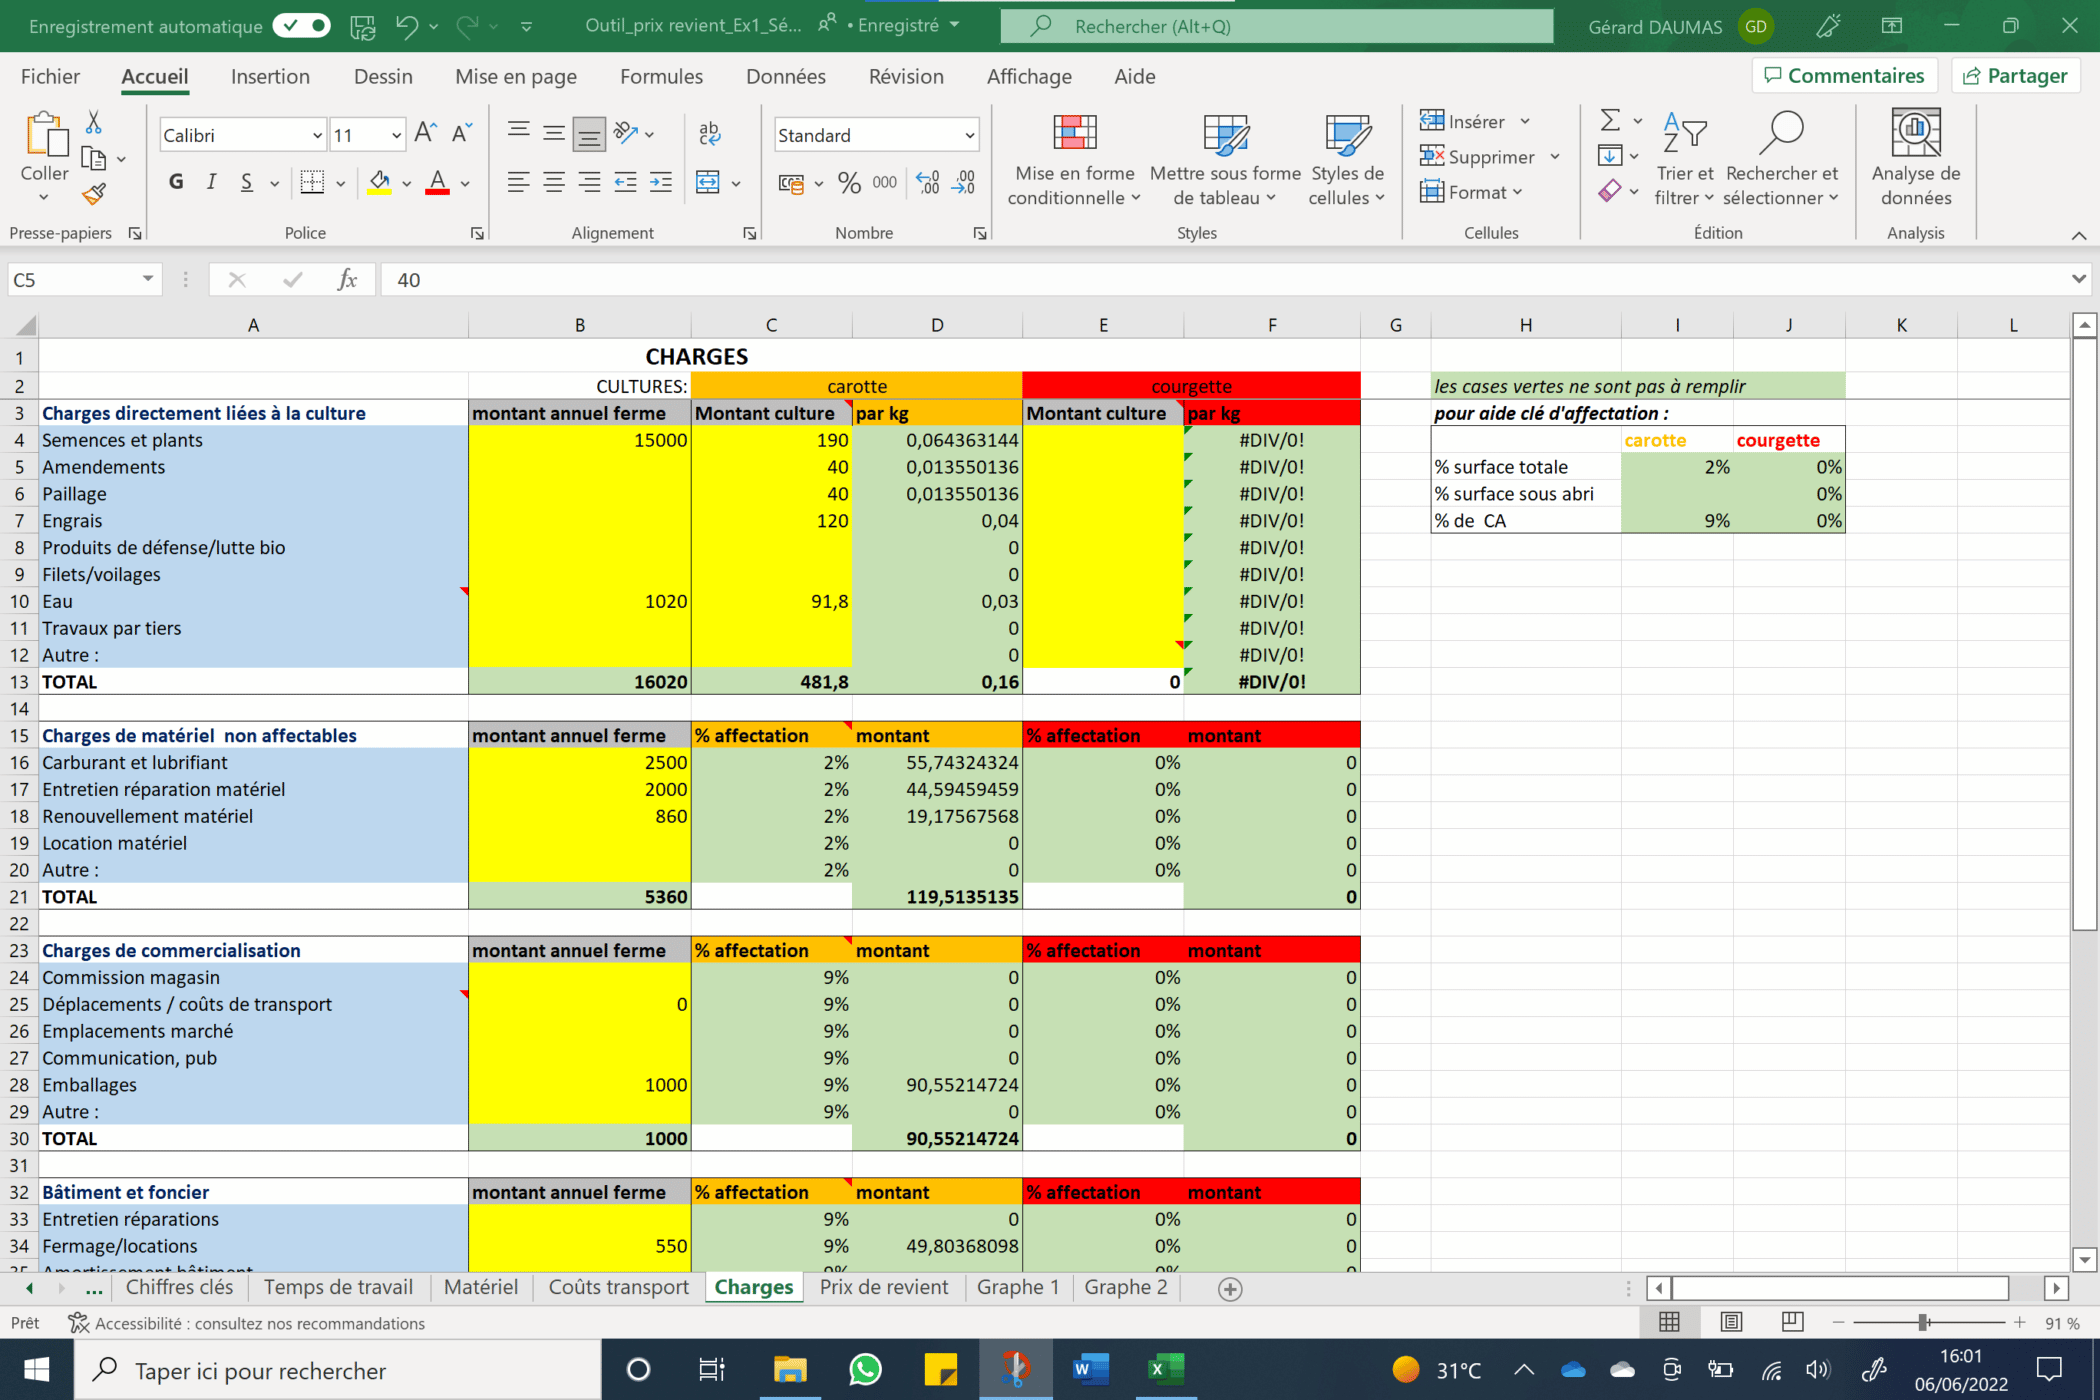This screenshot has width=2100, height=1400.
Task: Switch to Formules ribbon tab
Action: [661, 76]
